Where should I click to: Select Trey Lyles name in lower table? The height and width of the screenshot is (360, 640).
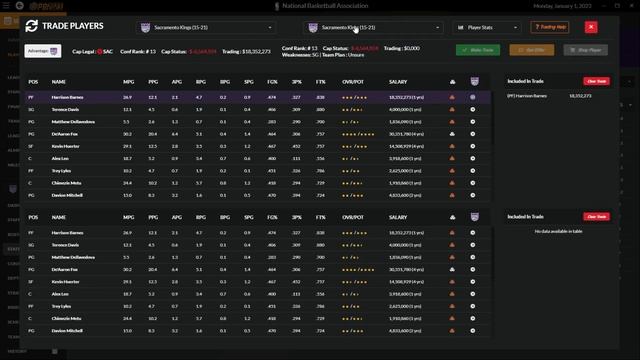point(61,306)
